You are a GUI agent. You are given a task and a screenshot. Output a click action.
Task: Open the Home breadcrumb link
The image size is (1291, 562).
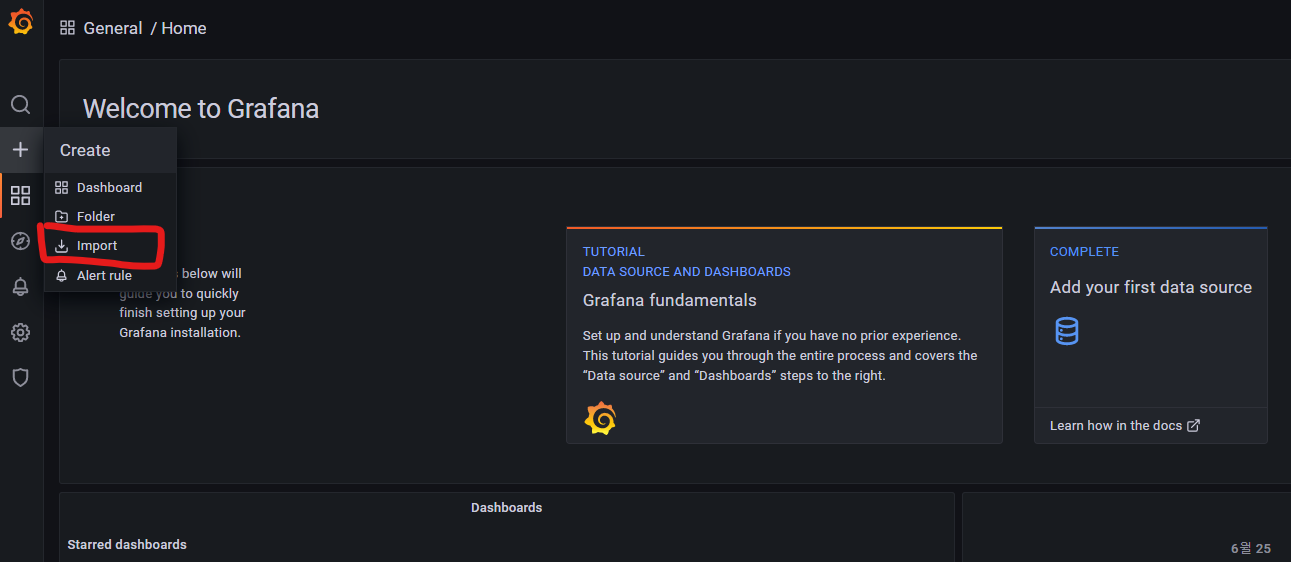pos(184,28)
